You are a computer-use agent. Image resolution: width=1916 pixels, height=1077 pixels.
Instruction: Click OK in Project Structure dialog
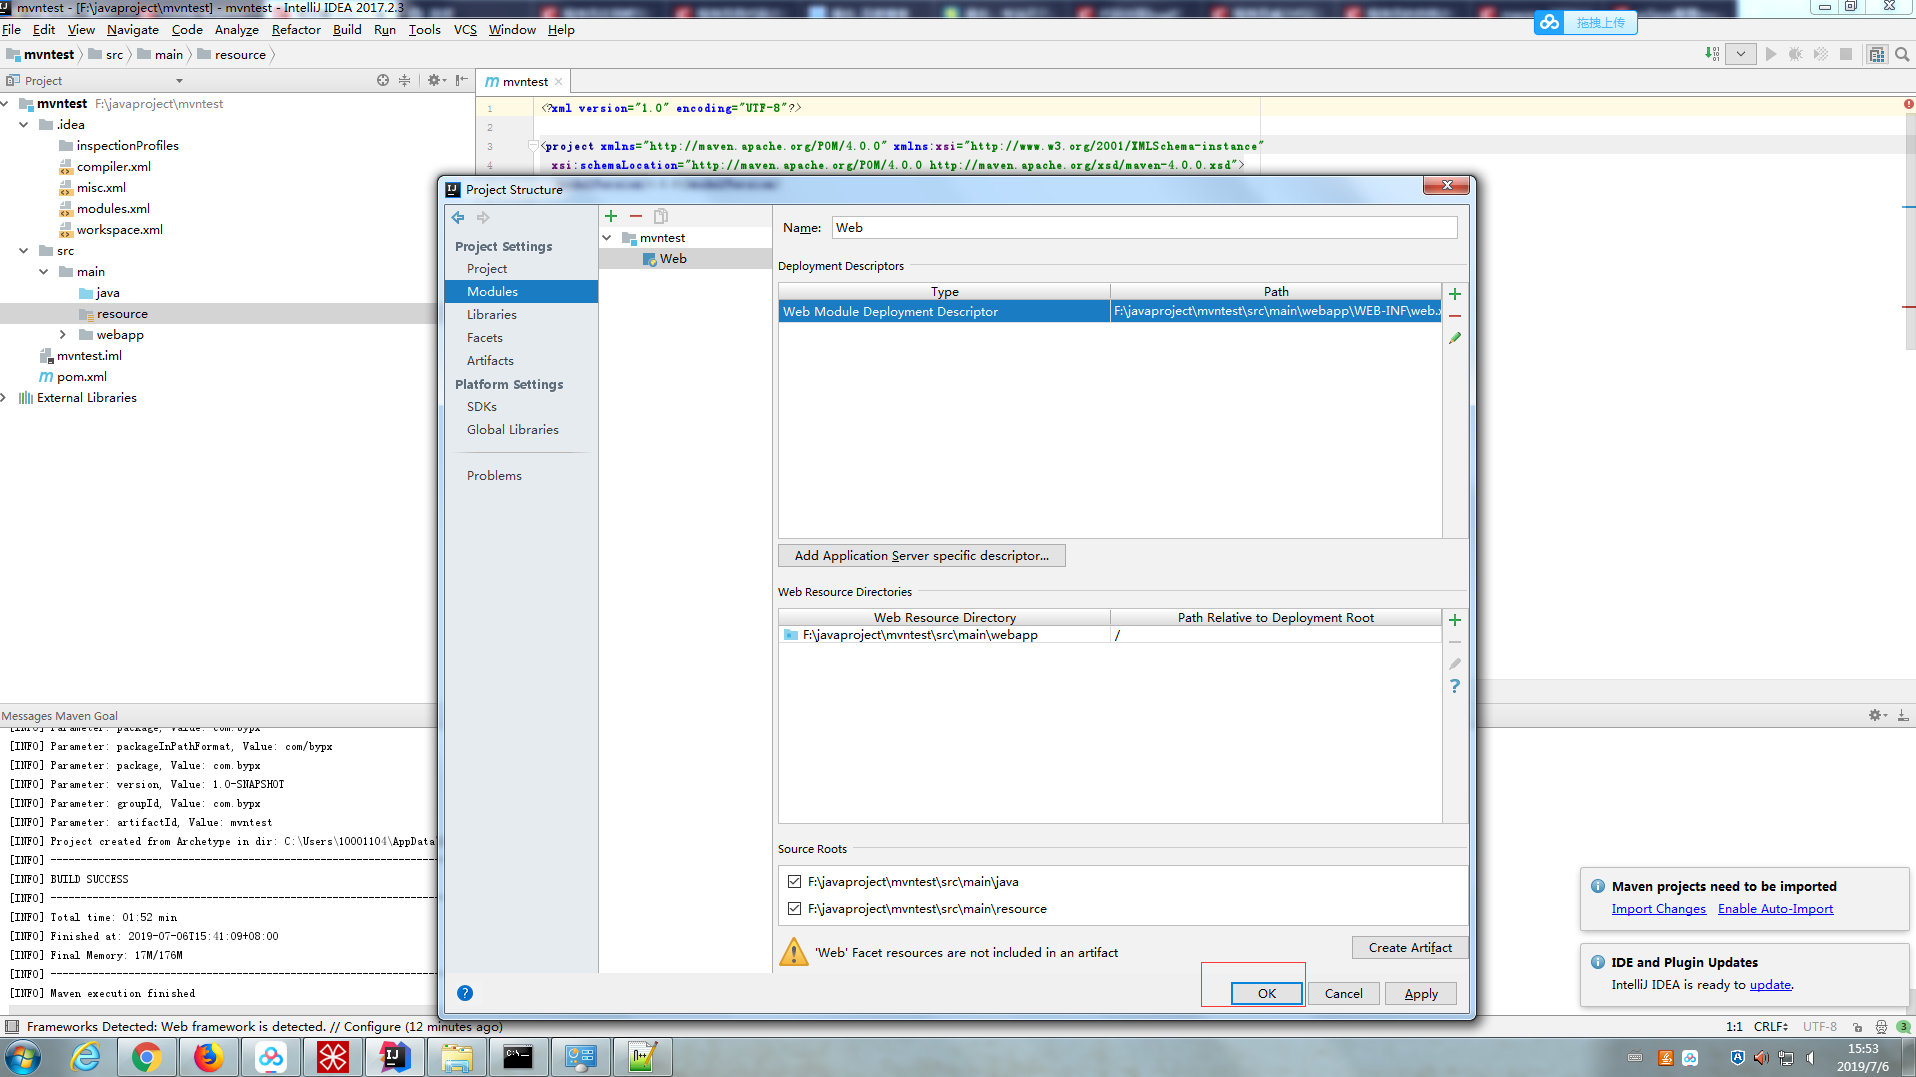point(1266,993)
